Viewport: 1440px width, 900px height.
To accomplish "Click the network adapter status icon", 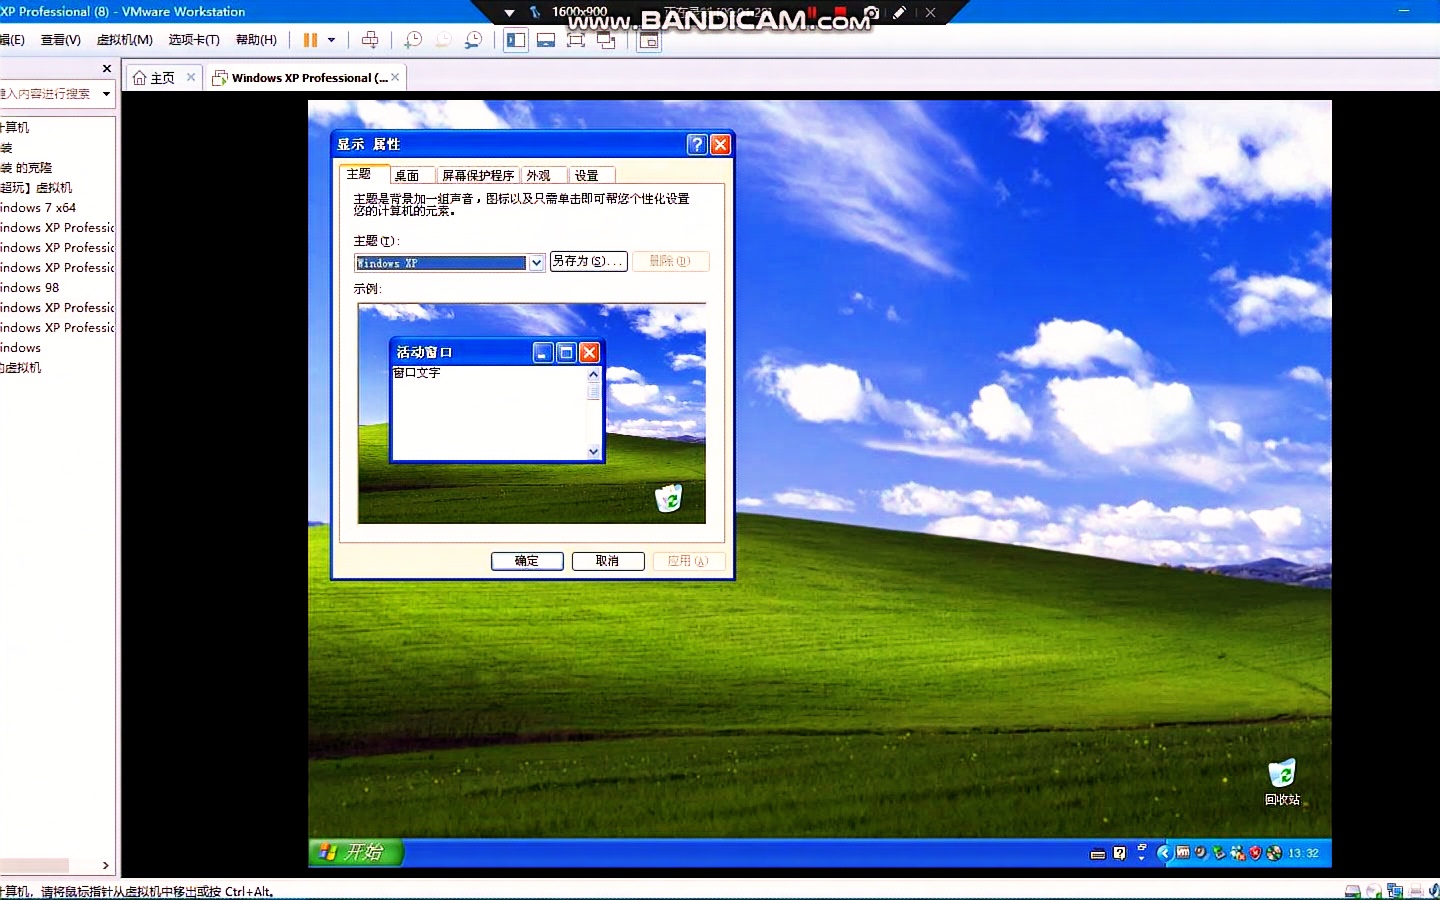I will click(1395, 891).
